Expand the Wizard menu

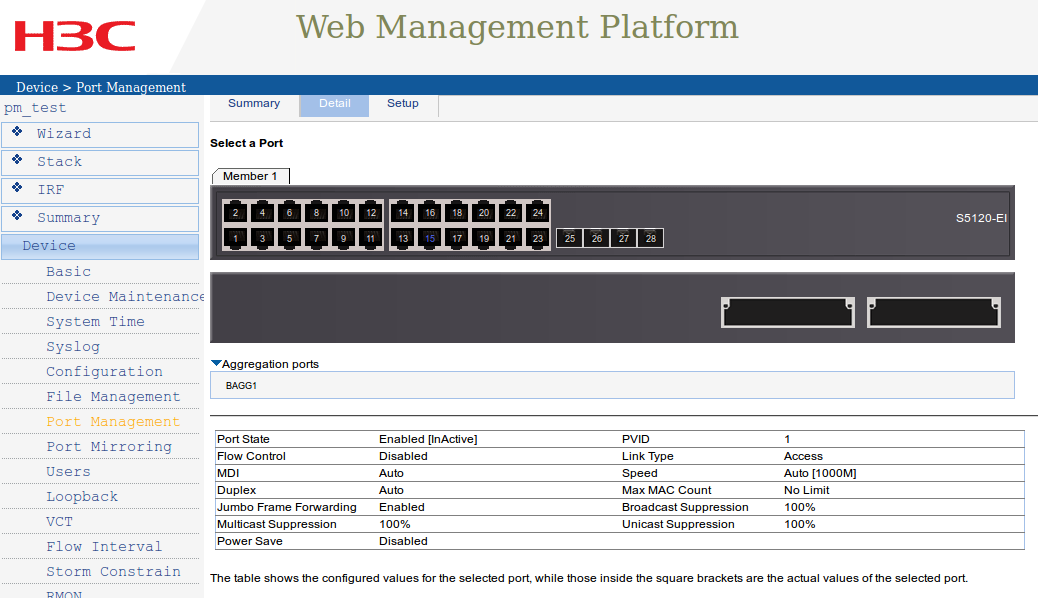[100, 134]
